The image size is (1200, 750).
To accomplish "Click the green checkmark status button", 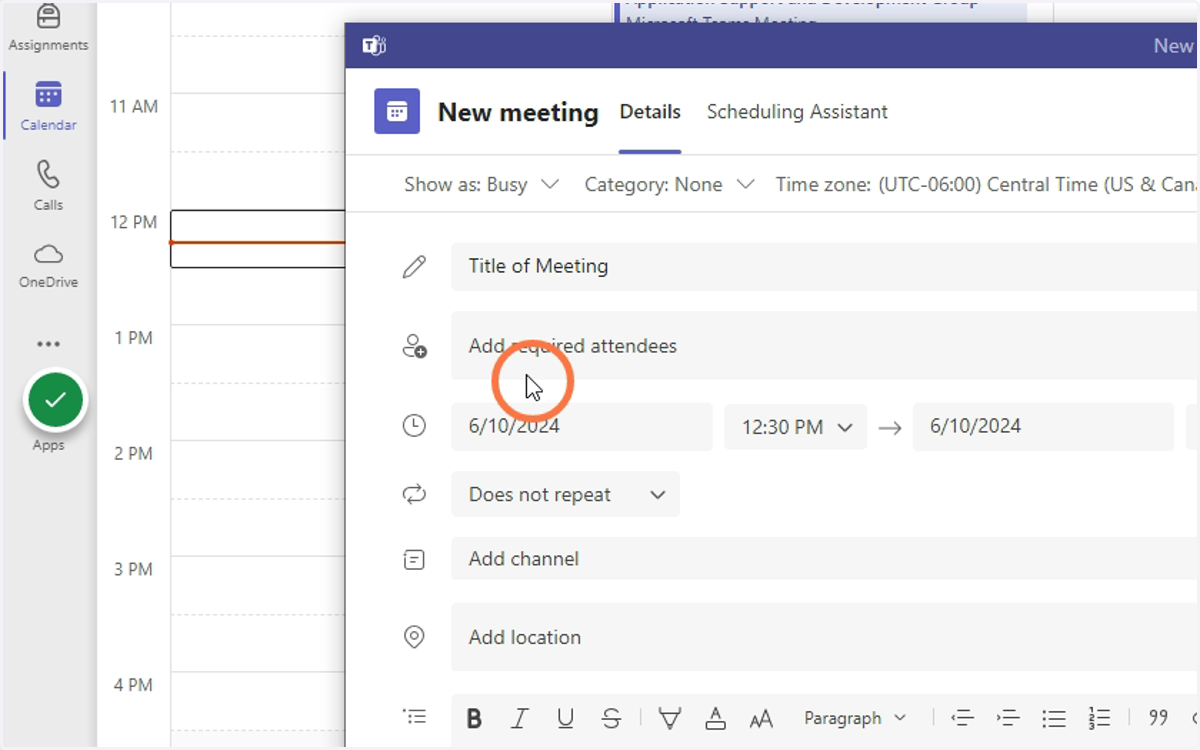I will pyautogui.click(x=56, y=400).
